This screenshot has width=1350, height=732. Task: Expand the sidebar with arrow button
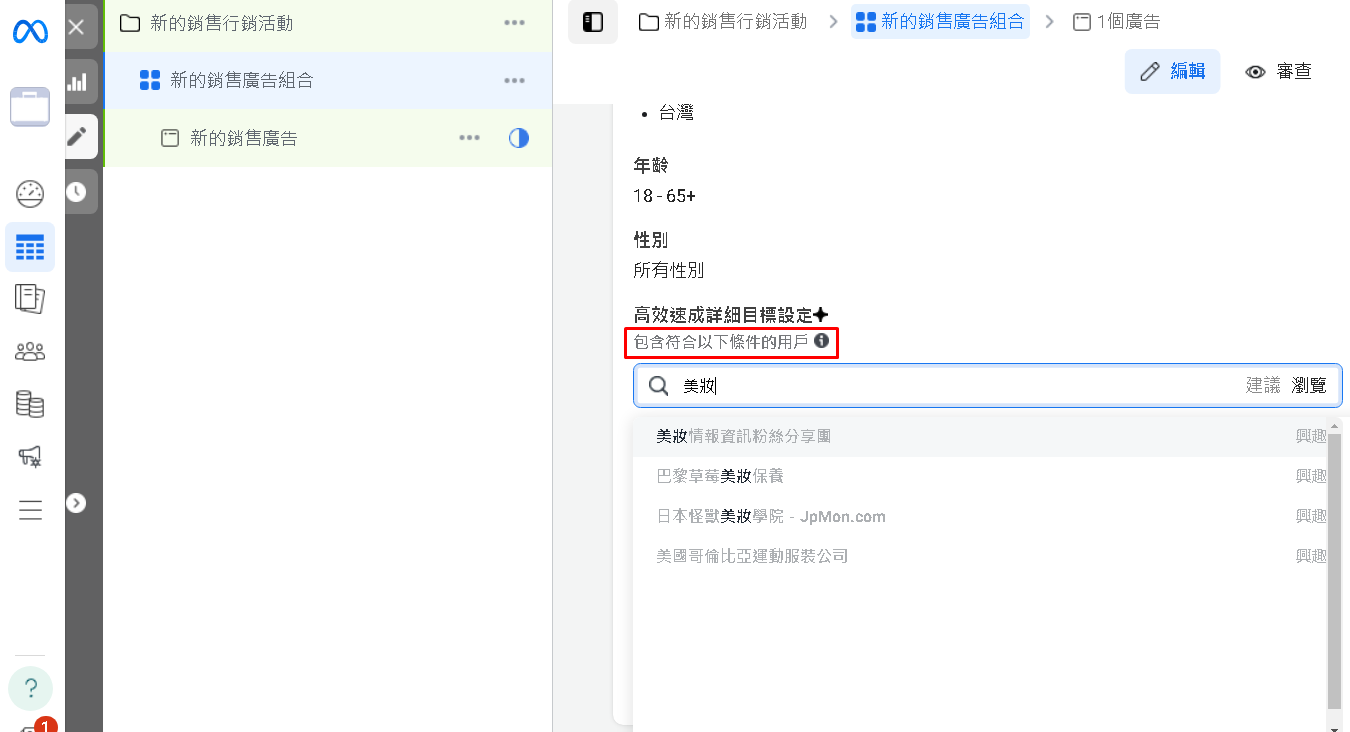coord(77,503)
